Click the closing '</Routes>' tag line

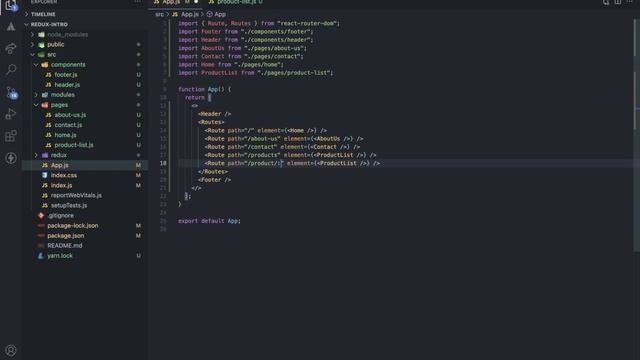pos(213,172)
